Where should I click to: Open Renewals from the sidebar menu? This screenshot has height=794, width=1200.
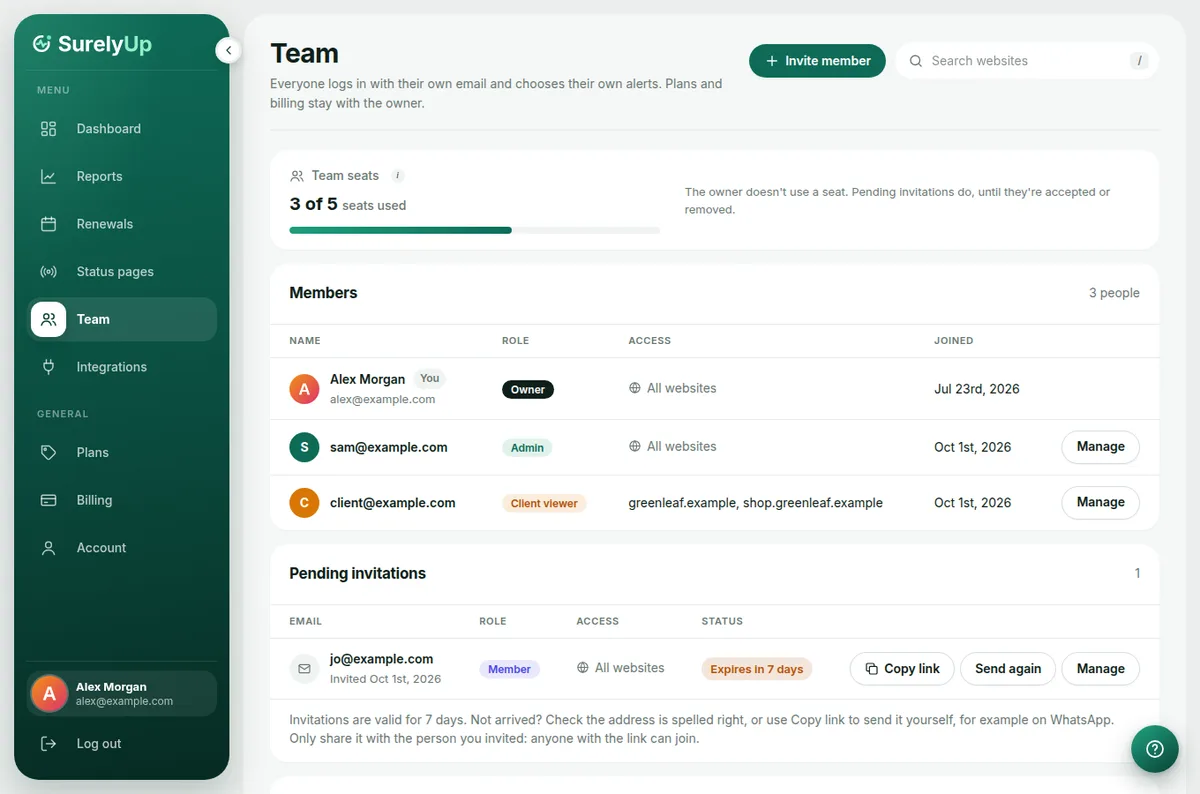click(123, 224)
